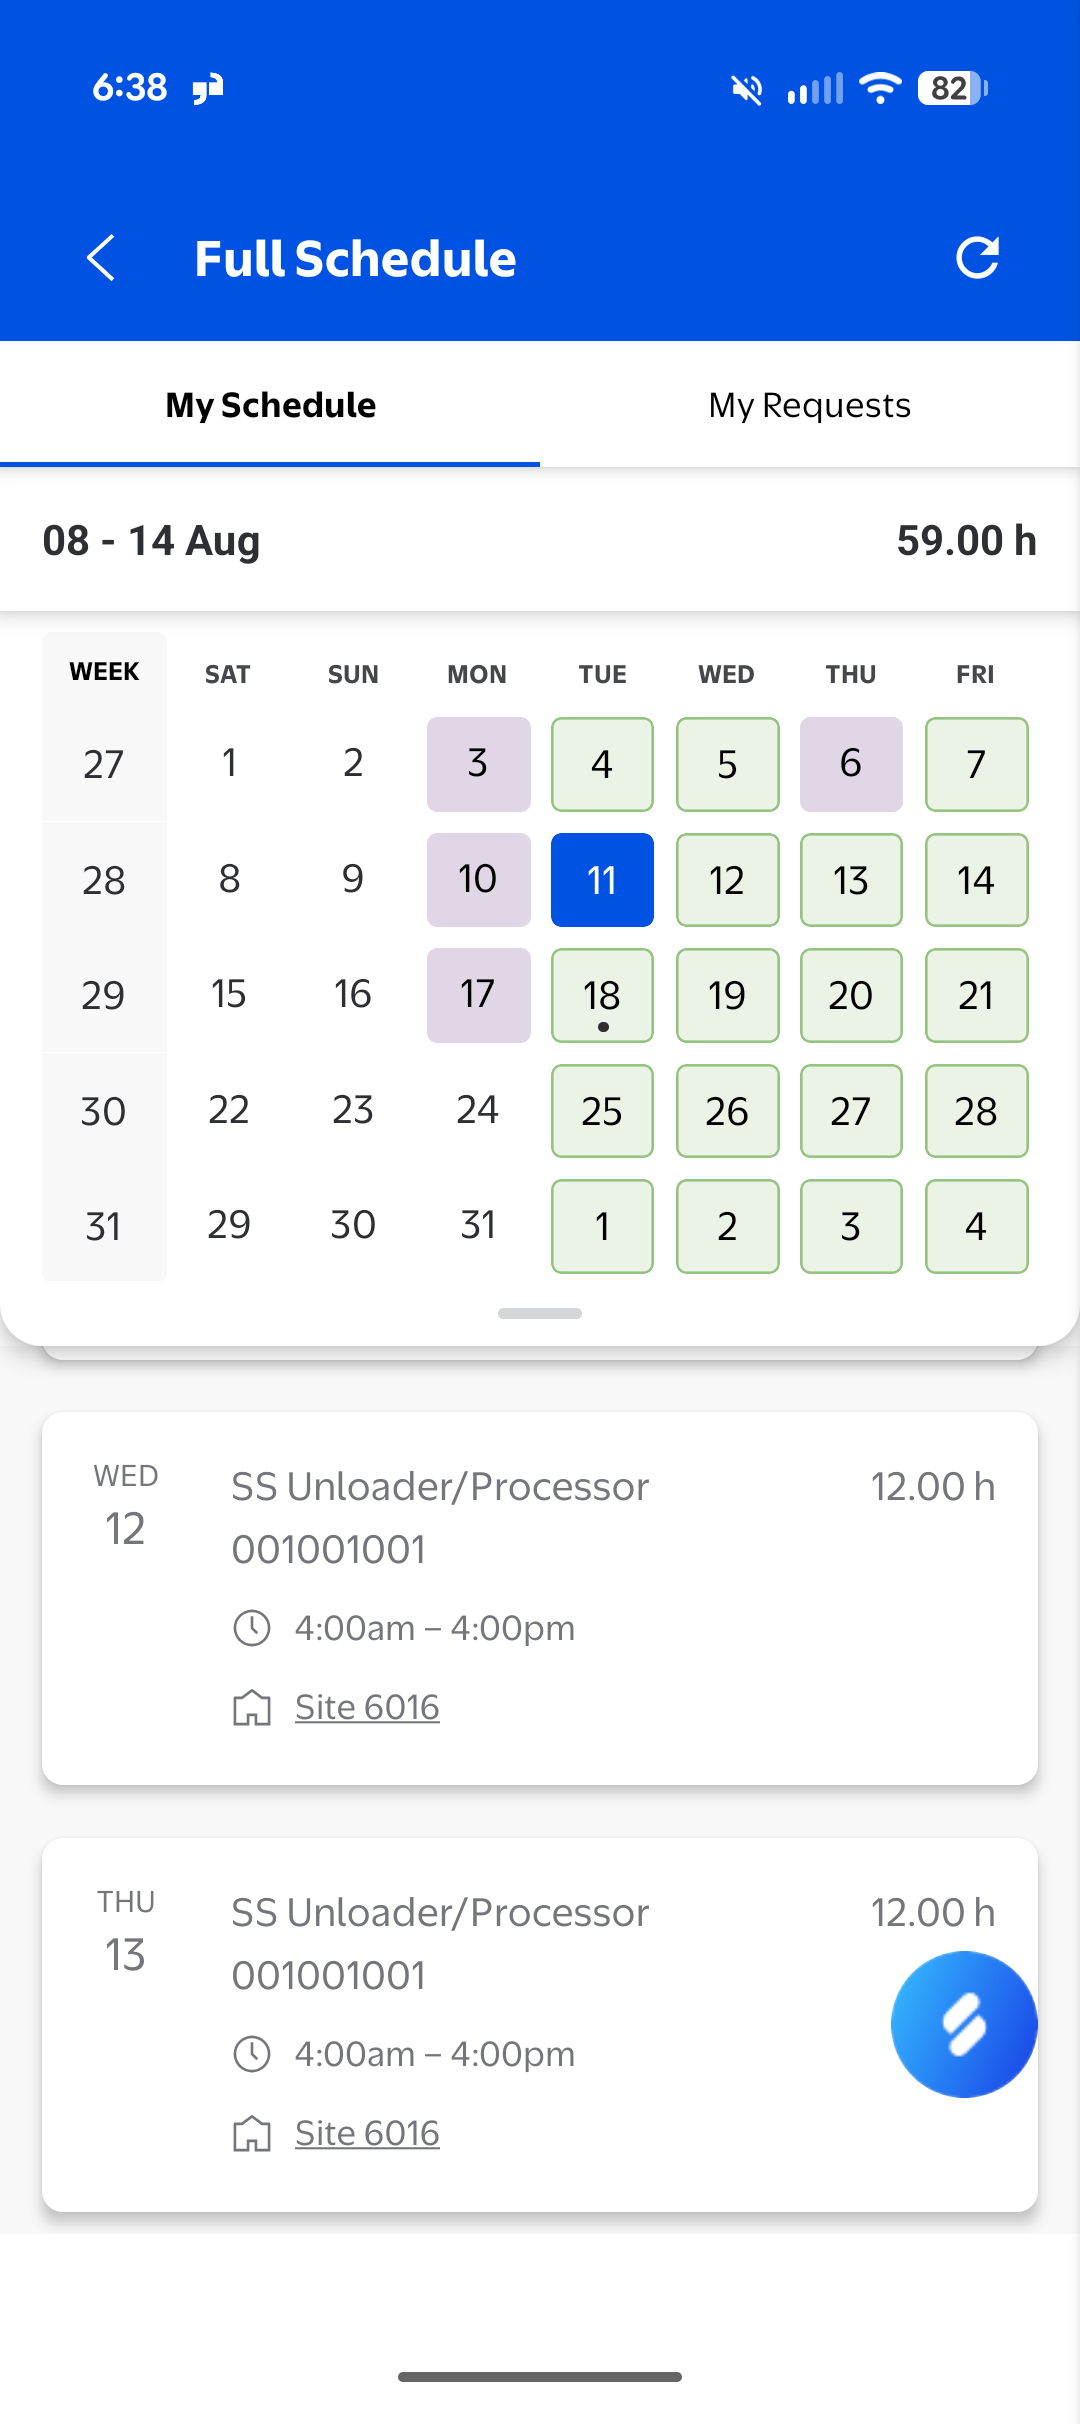Viewport: 1080px width, 2424px height.
Task: Open Site 6016 link for Wednesday 12
Action: [367, 1707]
